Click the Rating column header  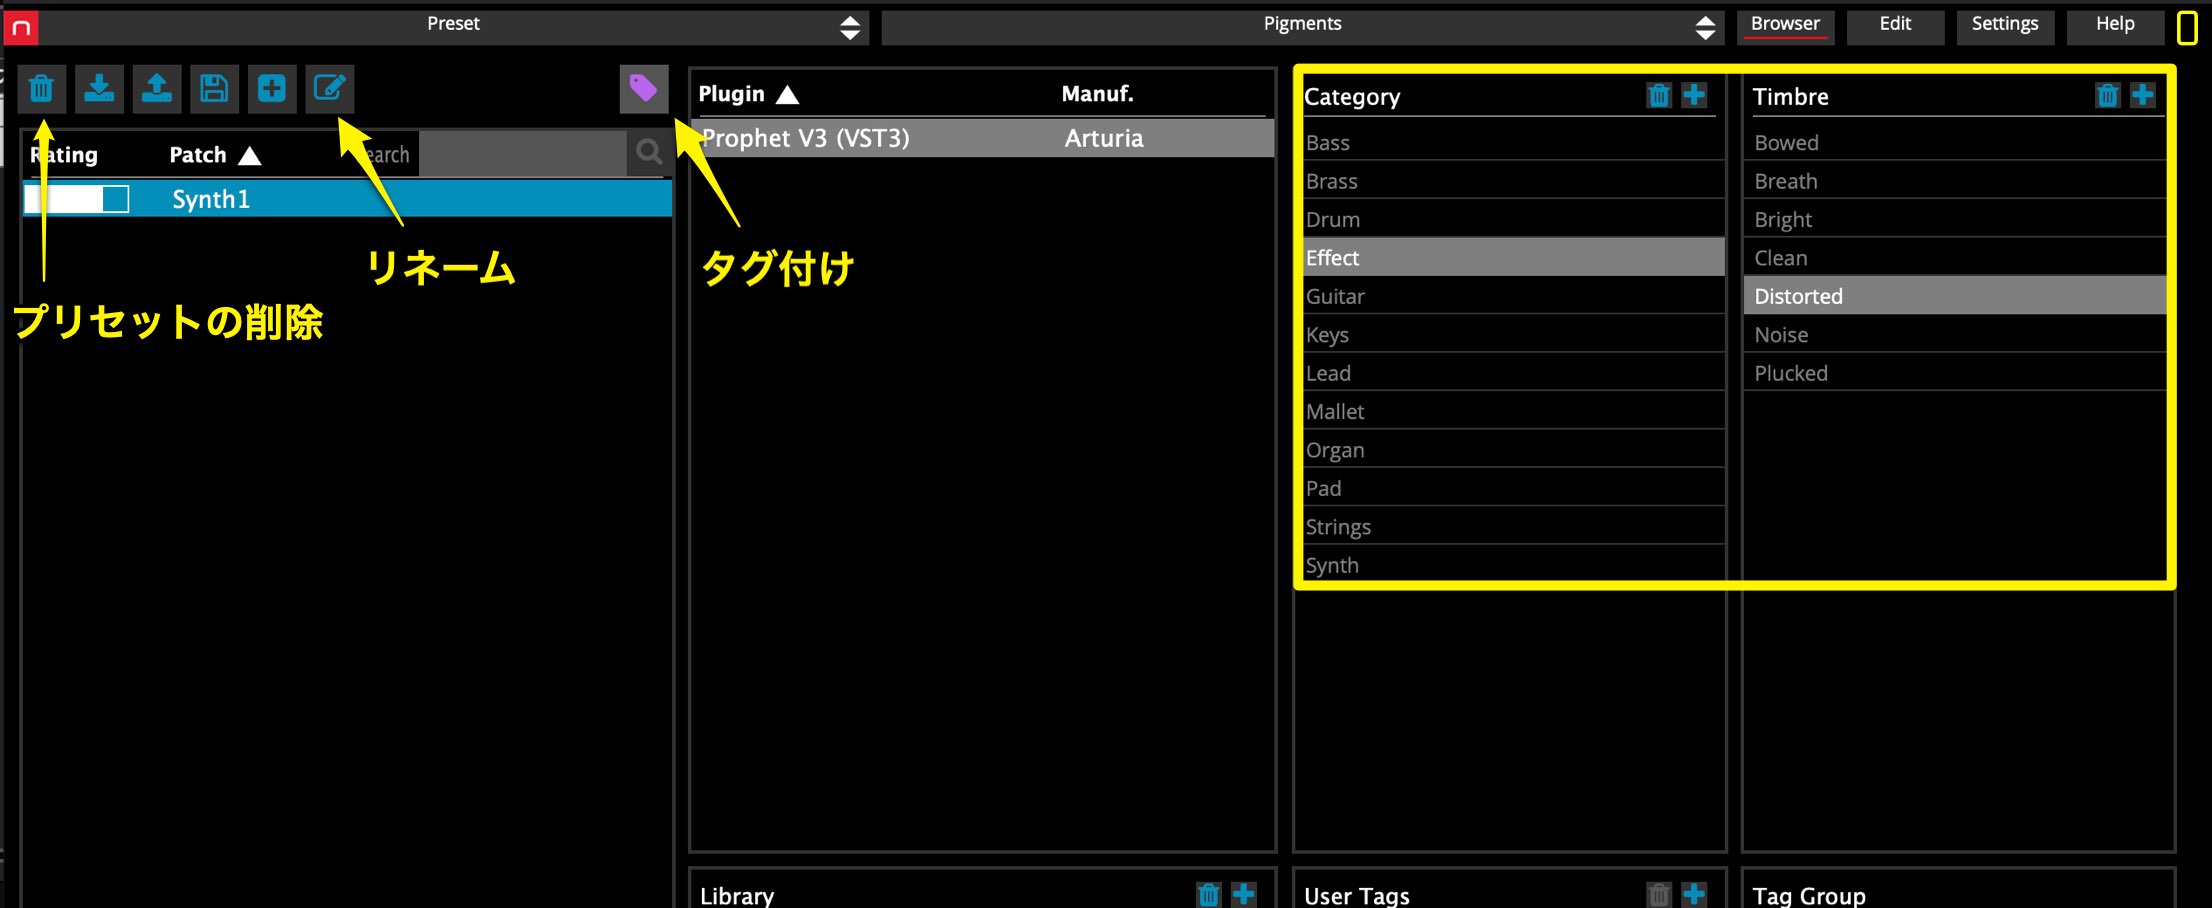(x=64, y=155)
